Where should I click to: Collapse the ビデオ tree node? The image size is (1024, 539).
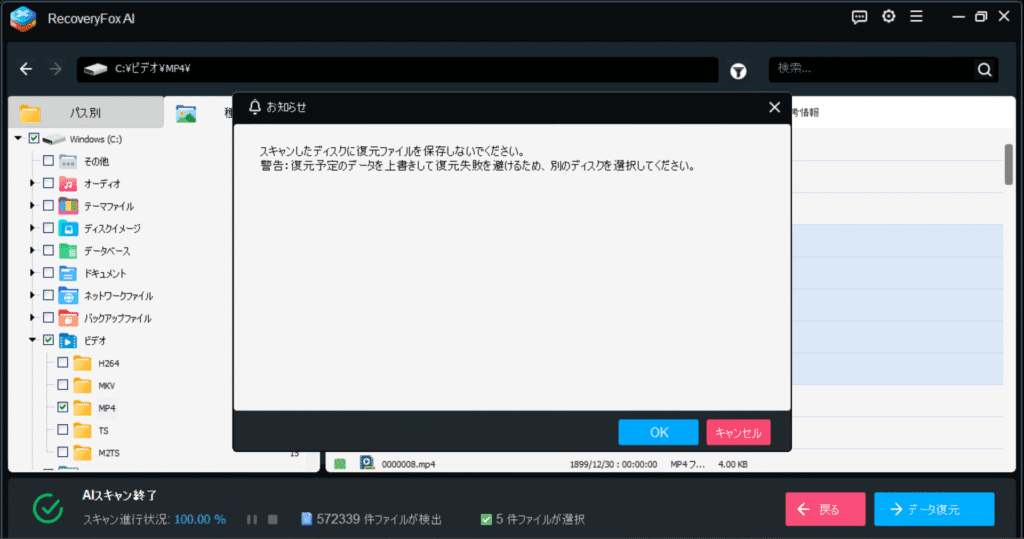33,340
